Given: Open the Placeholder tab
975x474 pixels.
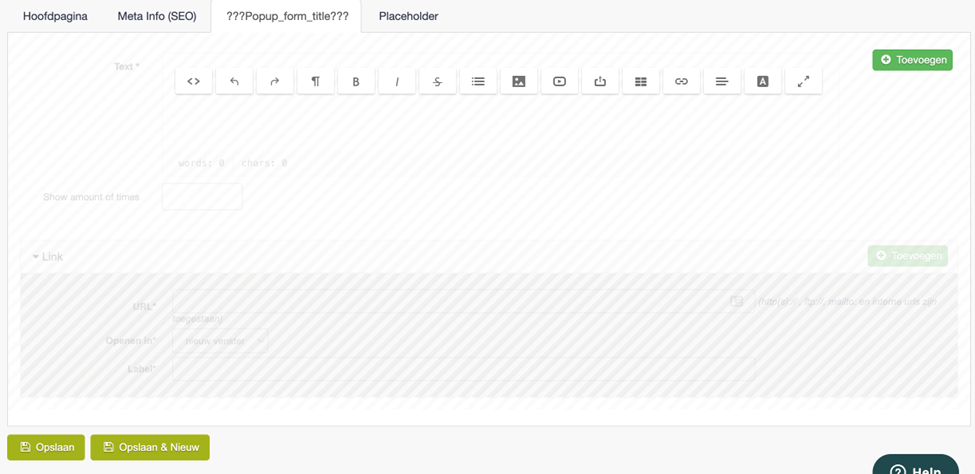Looking at the screenshot, I should 409,16.
